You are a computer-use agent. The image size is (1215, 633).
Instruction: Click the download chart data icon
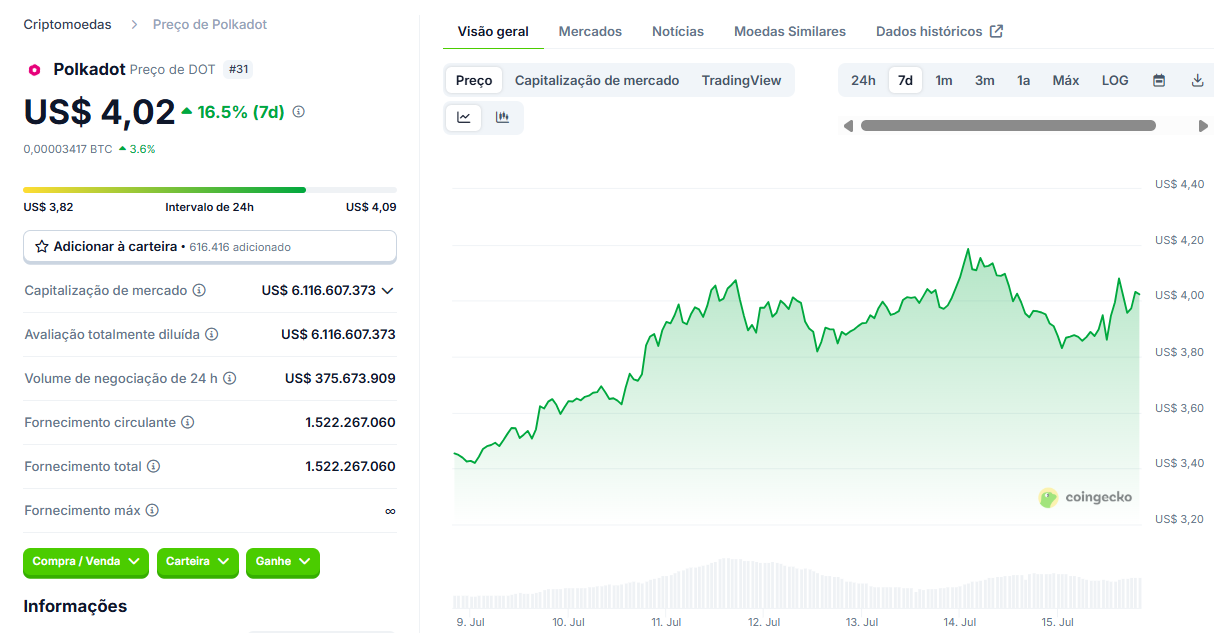point(1197,80)
